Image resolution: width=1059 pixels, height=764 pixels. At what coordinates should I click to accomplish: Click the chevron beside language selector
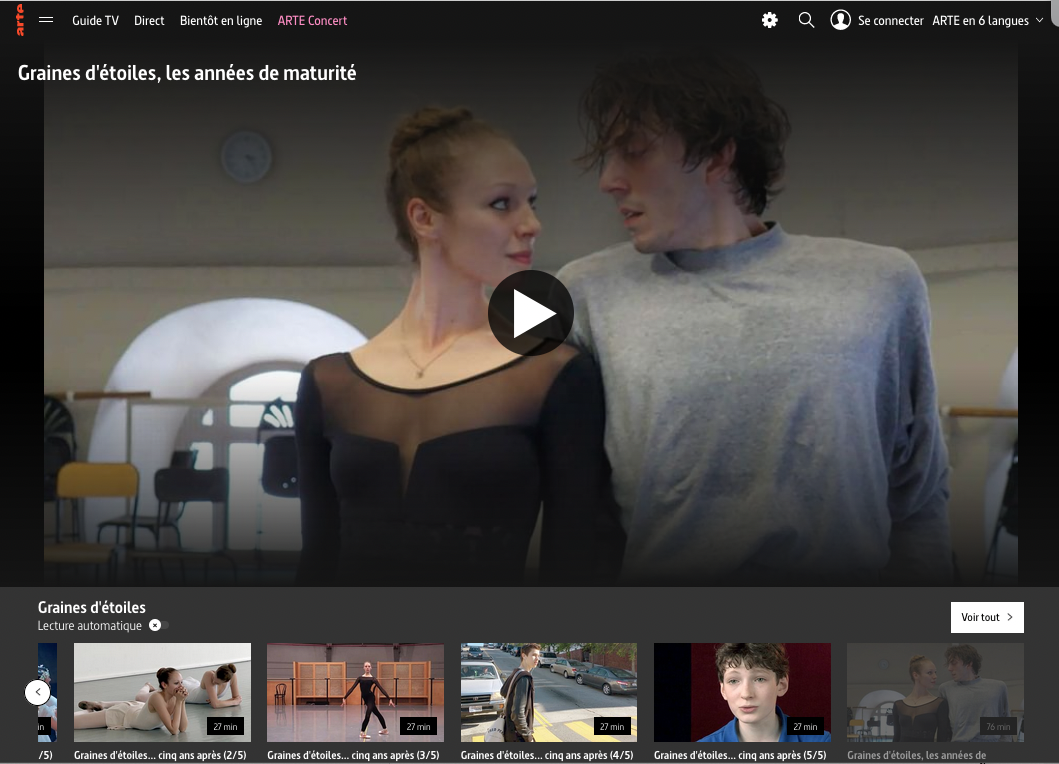(x=1039, y=20)
